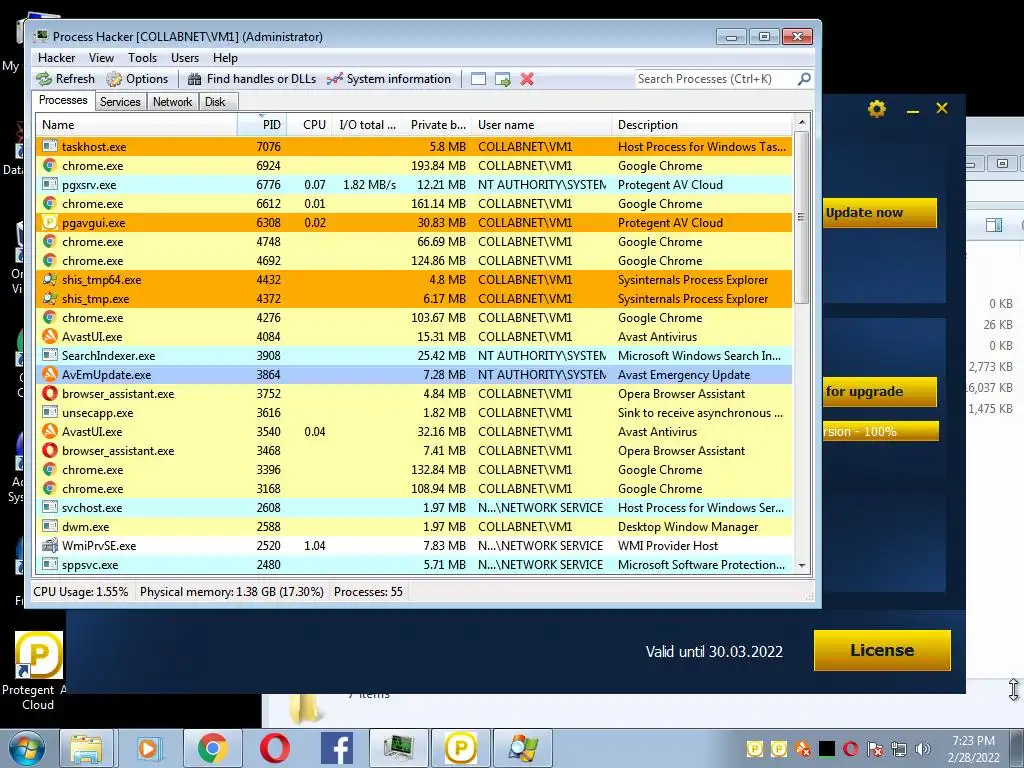Click the Refresh toolbar button

[65, 79]
